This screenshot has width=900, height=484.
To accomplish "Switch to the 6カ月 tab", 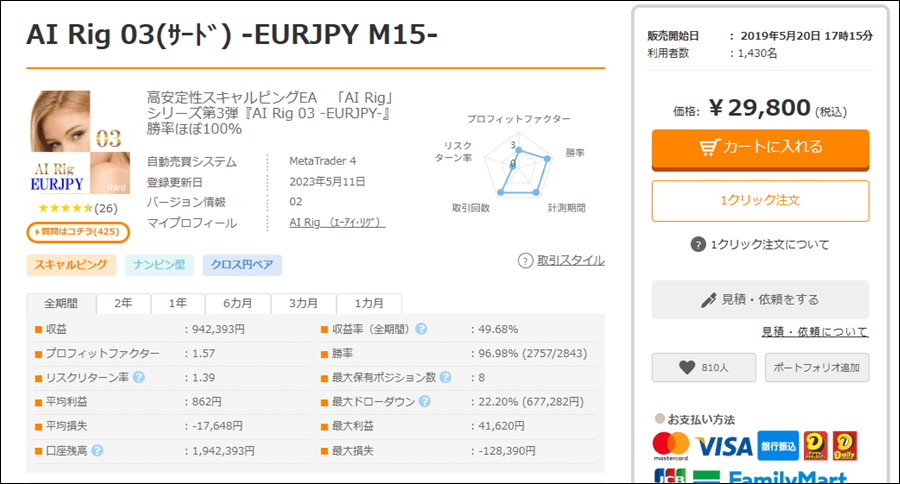I will coord(238,303).
